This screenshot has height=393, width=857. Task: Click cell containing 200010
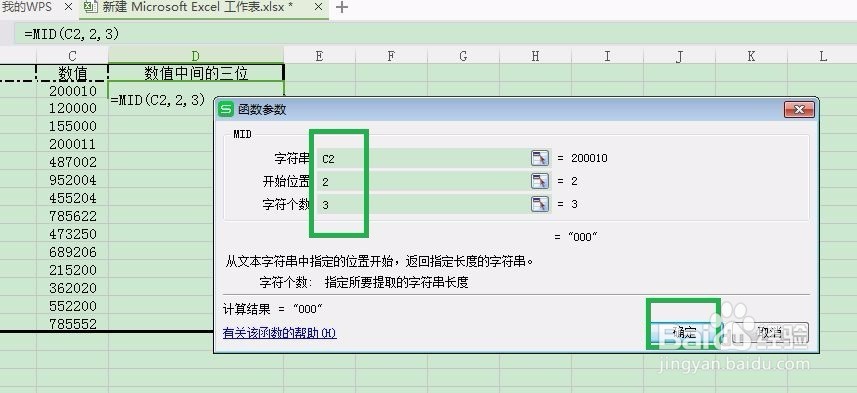[72, 90]
